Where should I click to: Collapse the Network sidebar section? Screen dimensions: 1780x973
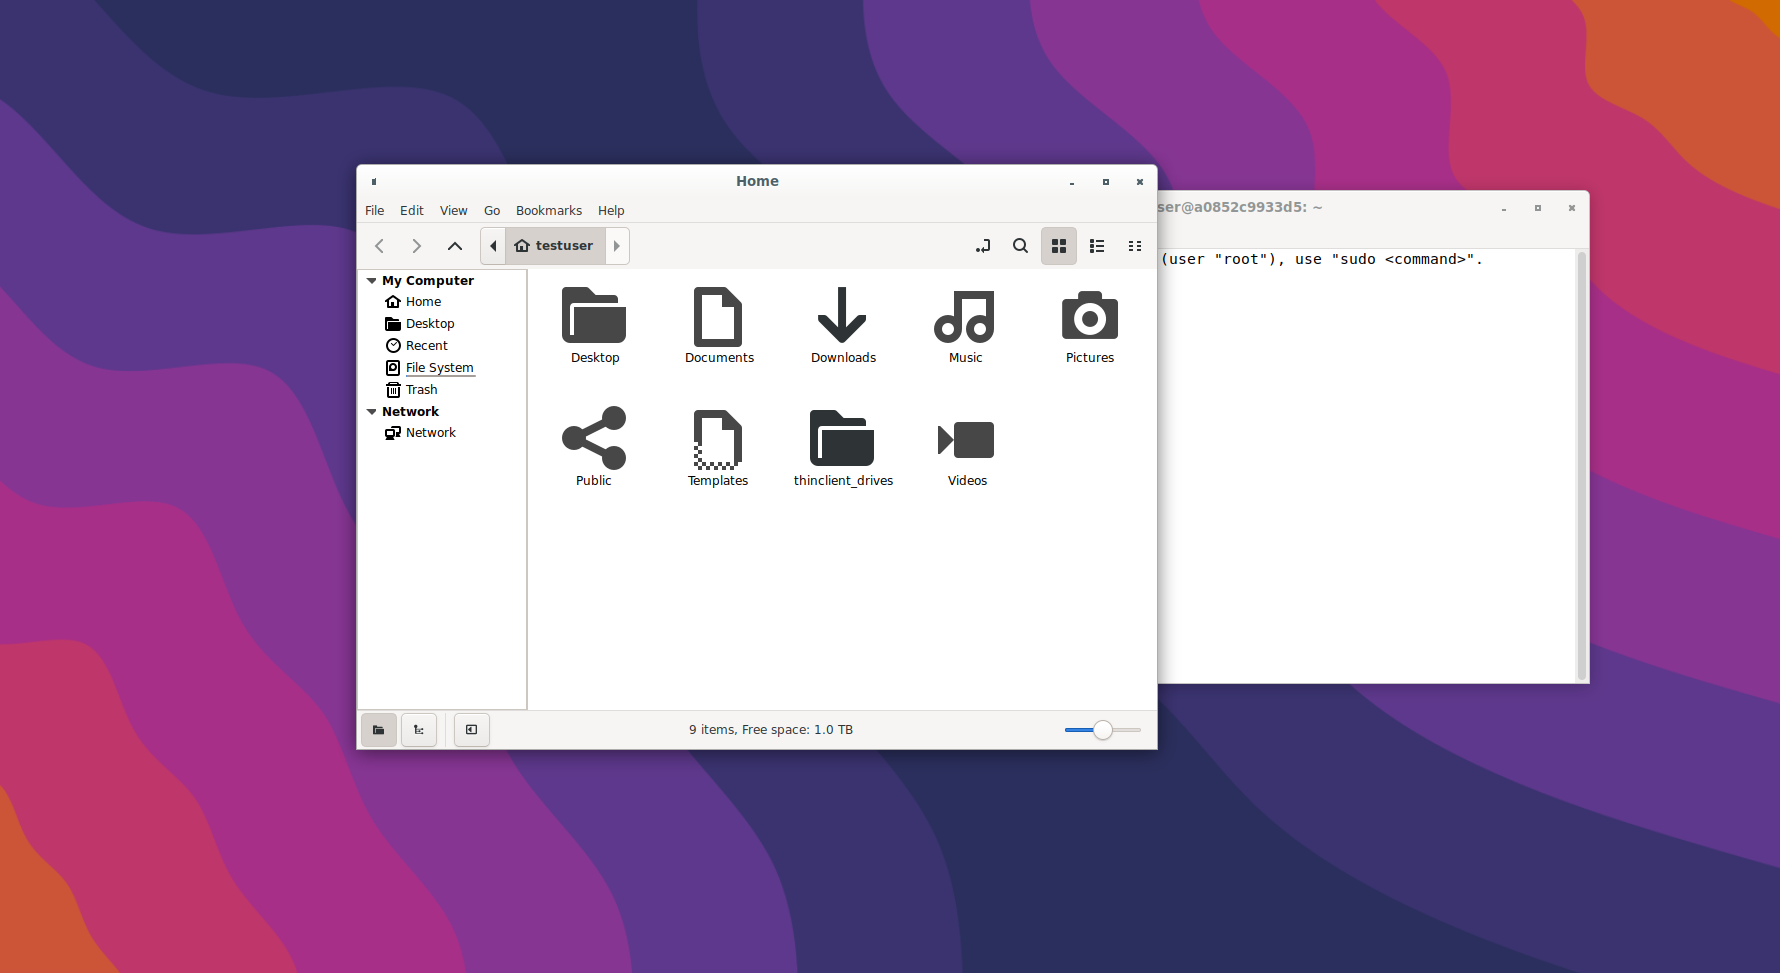coord(372,412)
